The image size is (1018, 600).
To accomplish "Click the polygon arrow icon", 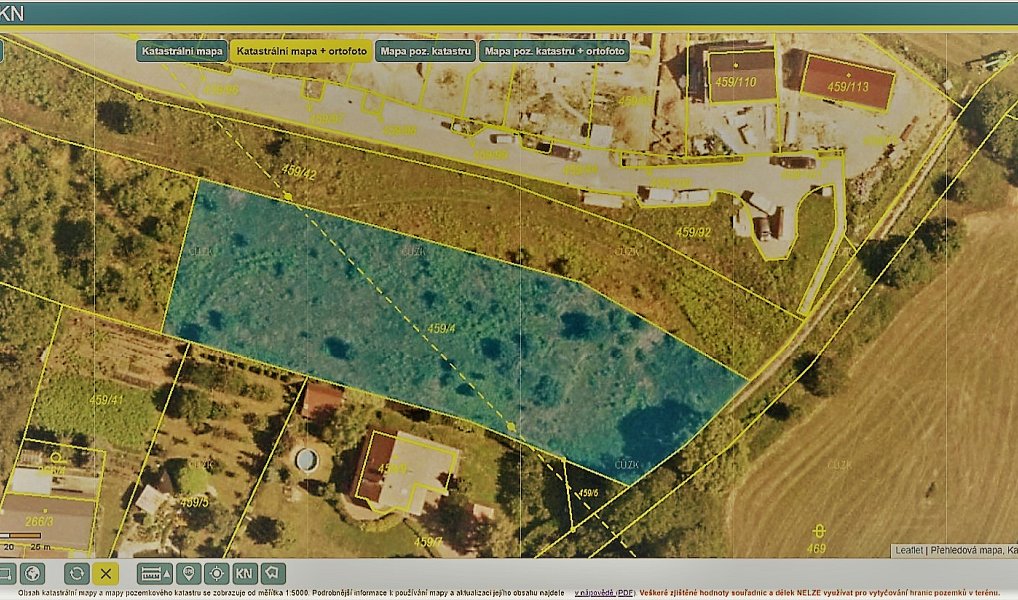I will (x=273, y=573).
